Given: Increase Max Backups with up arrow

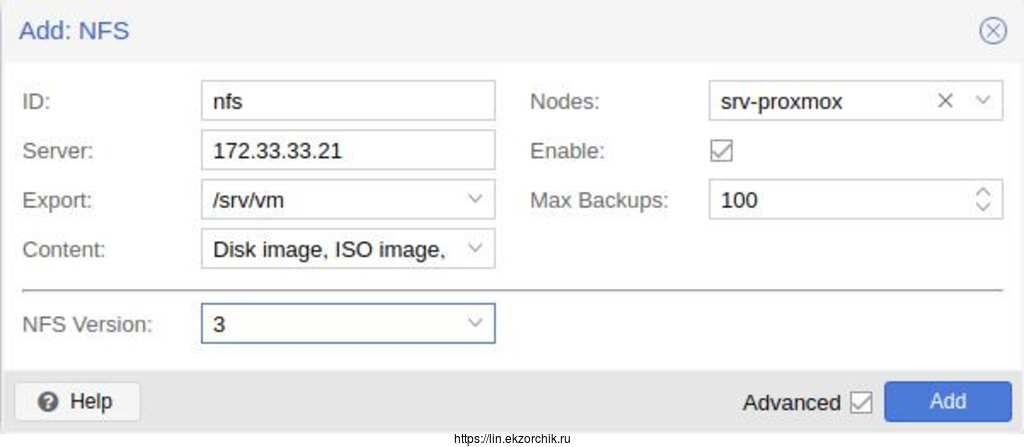Looking at the screenshot, I should [982, 192].
